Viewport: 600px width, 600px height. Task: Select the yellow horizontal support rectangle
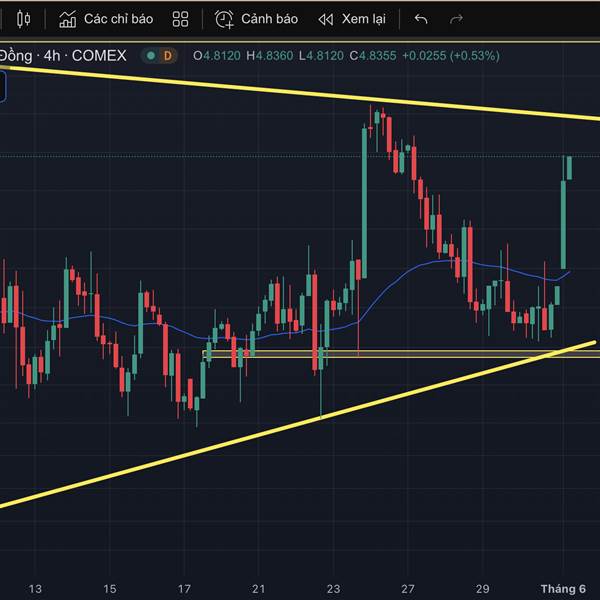[401, 354]
